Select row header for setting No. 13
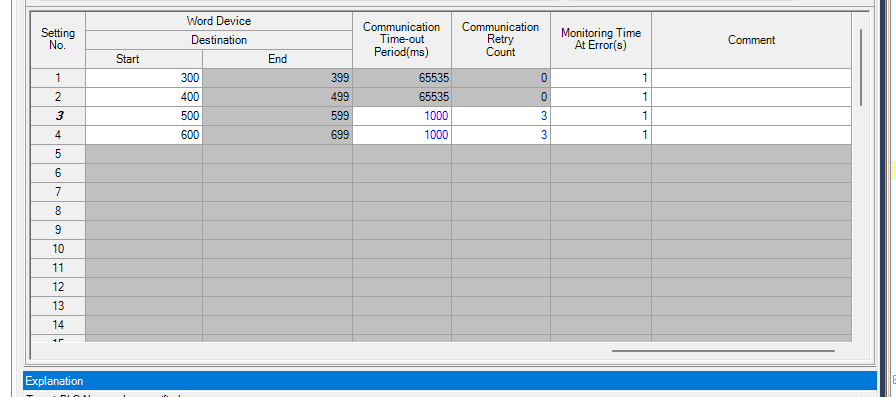Viewport: 896px width, 397px height. tap(58, 306)
